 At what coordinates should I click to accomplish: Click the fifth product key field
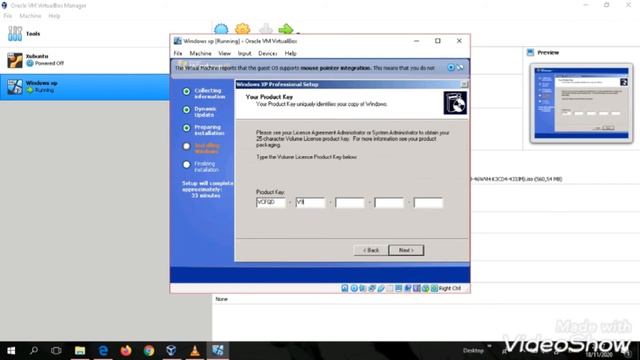[428, 202]
